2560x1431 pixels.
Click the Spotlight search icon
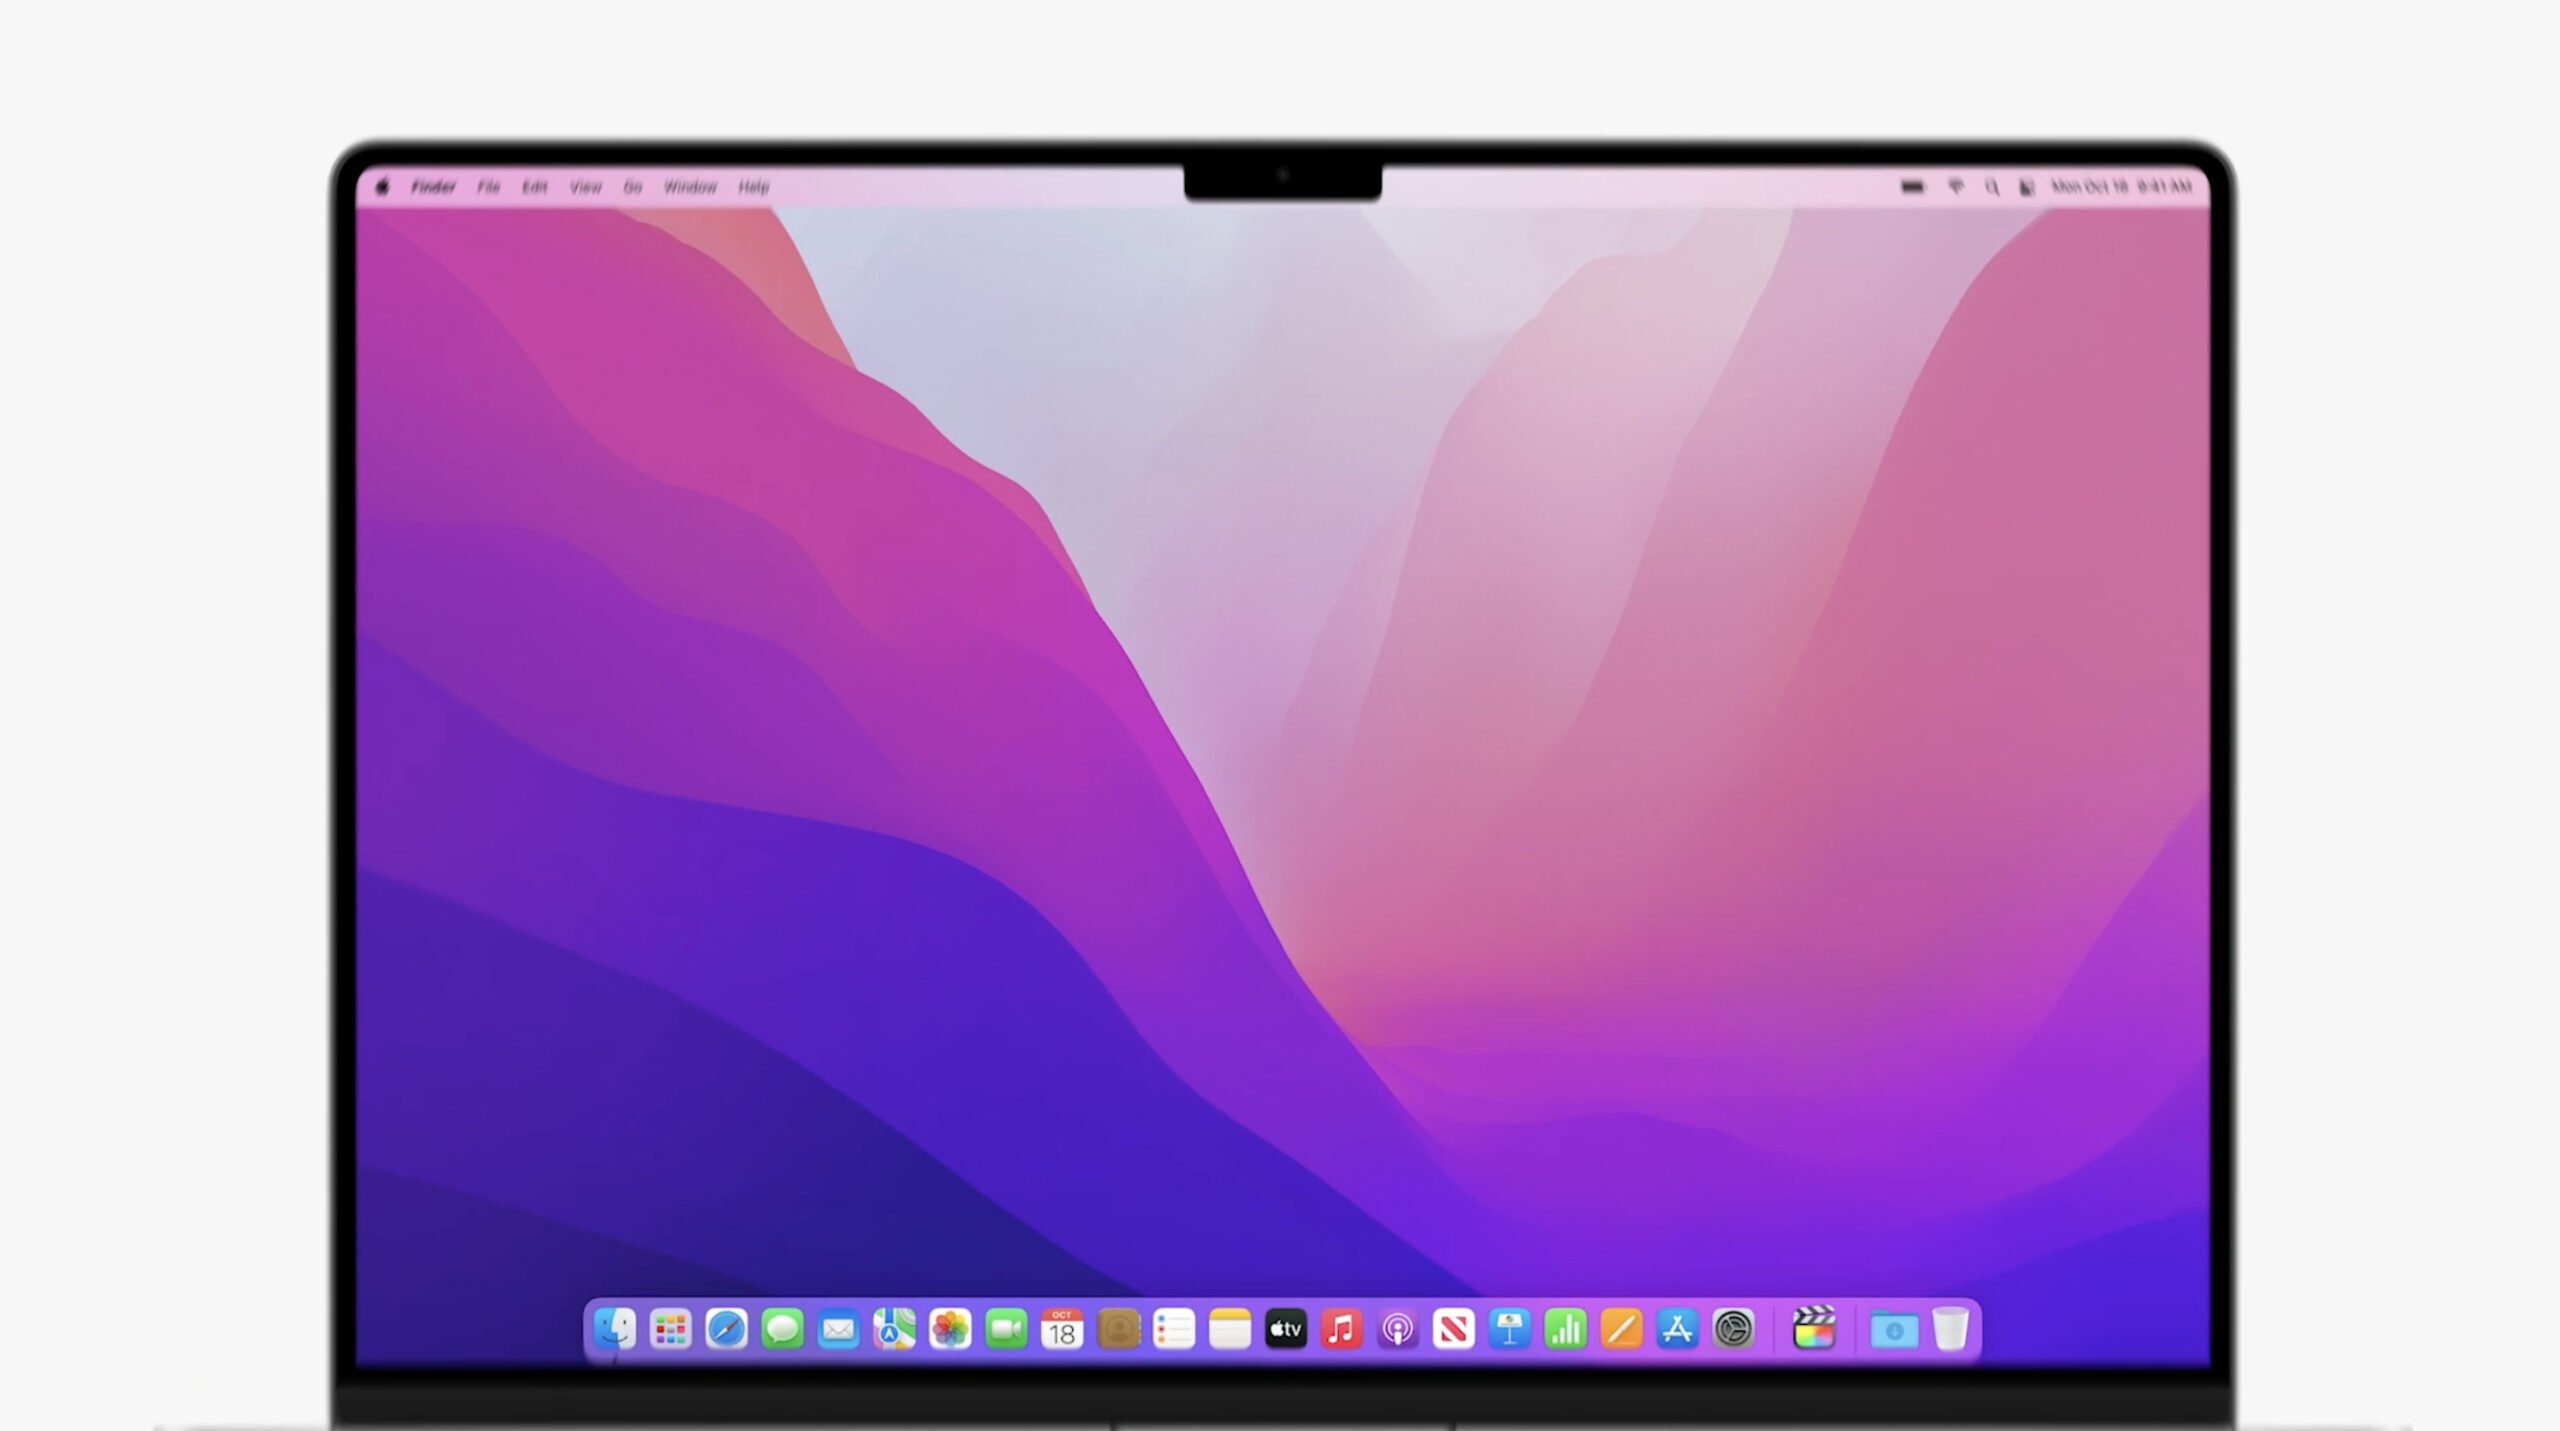(1992, 187)
